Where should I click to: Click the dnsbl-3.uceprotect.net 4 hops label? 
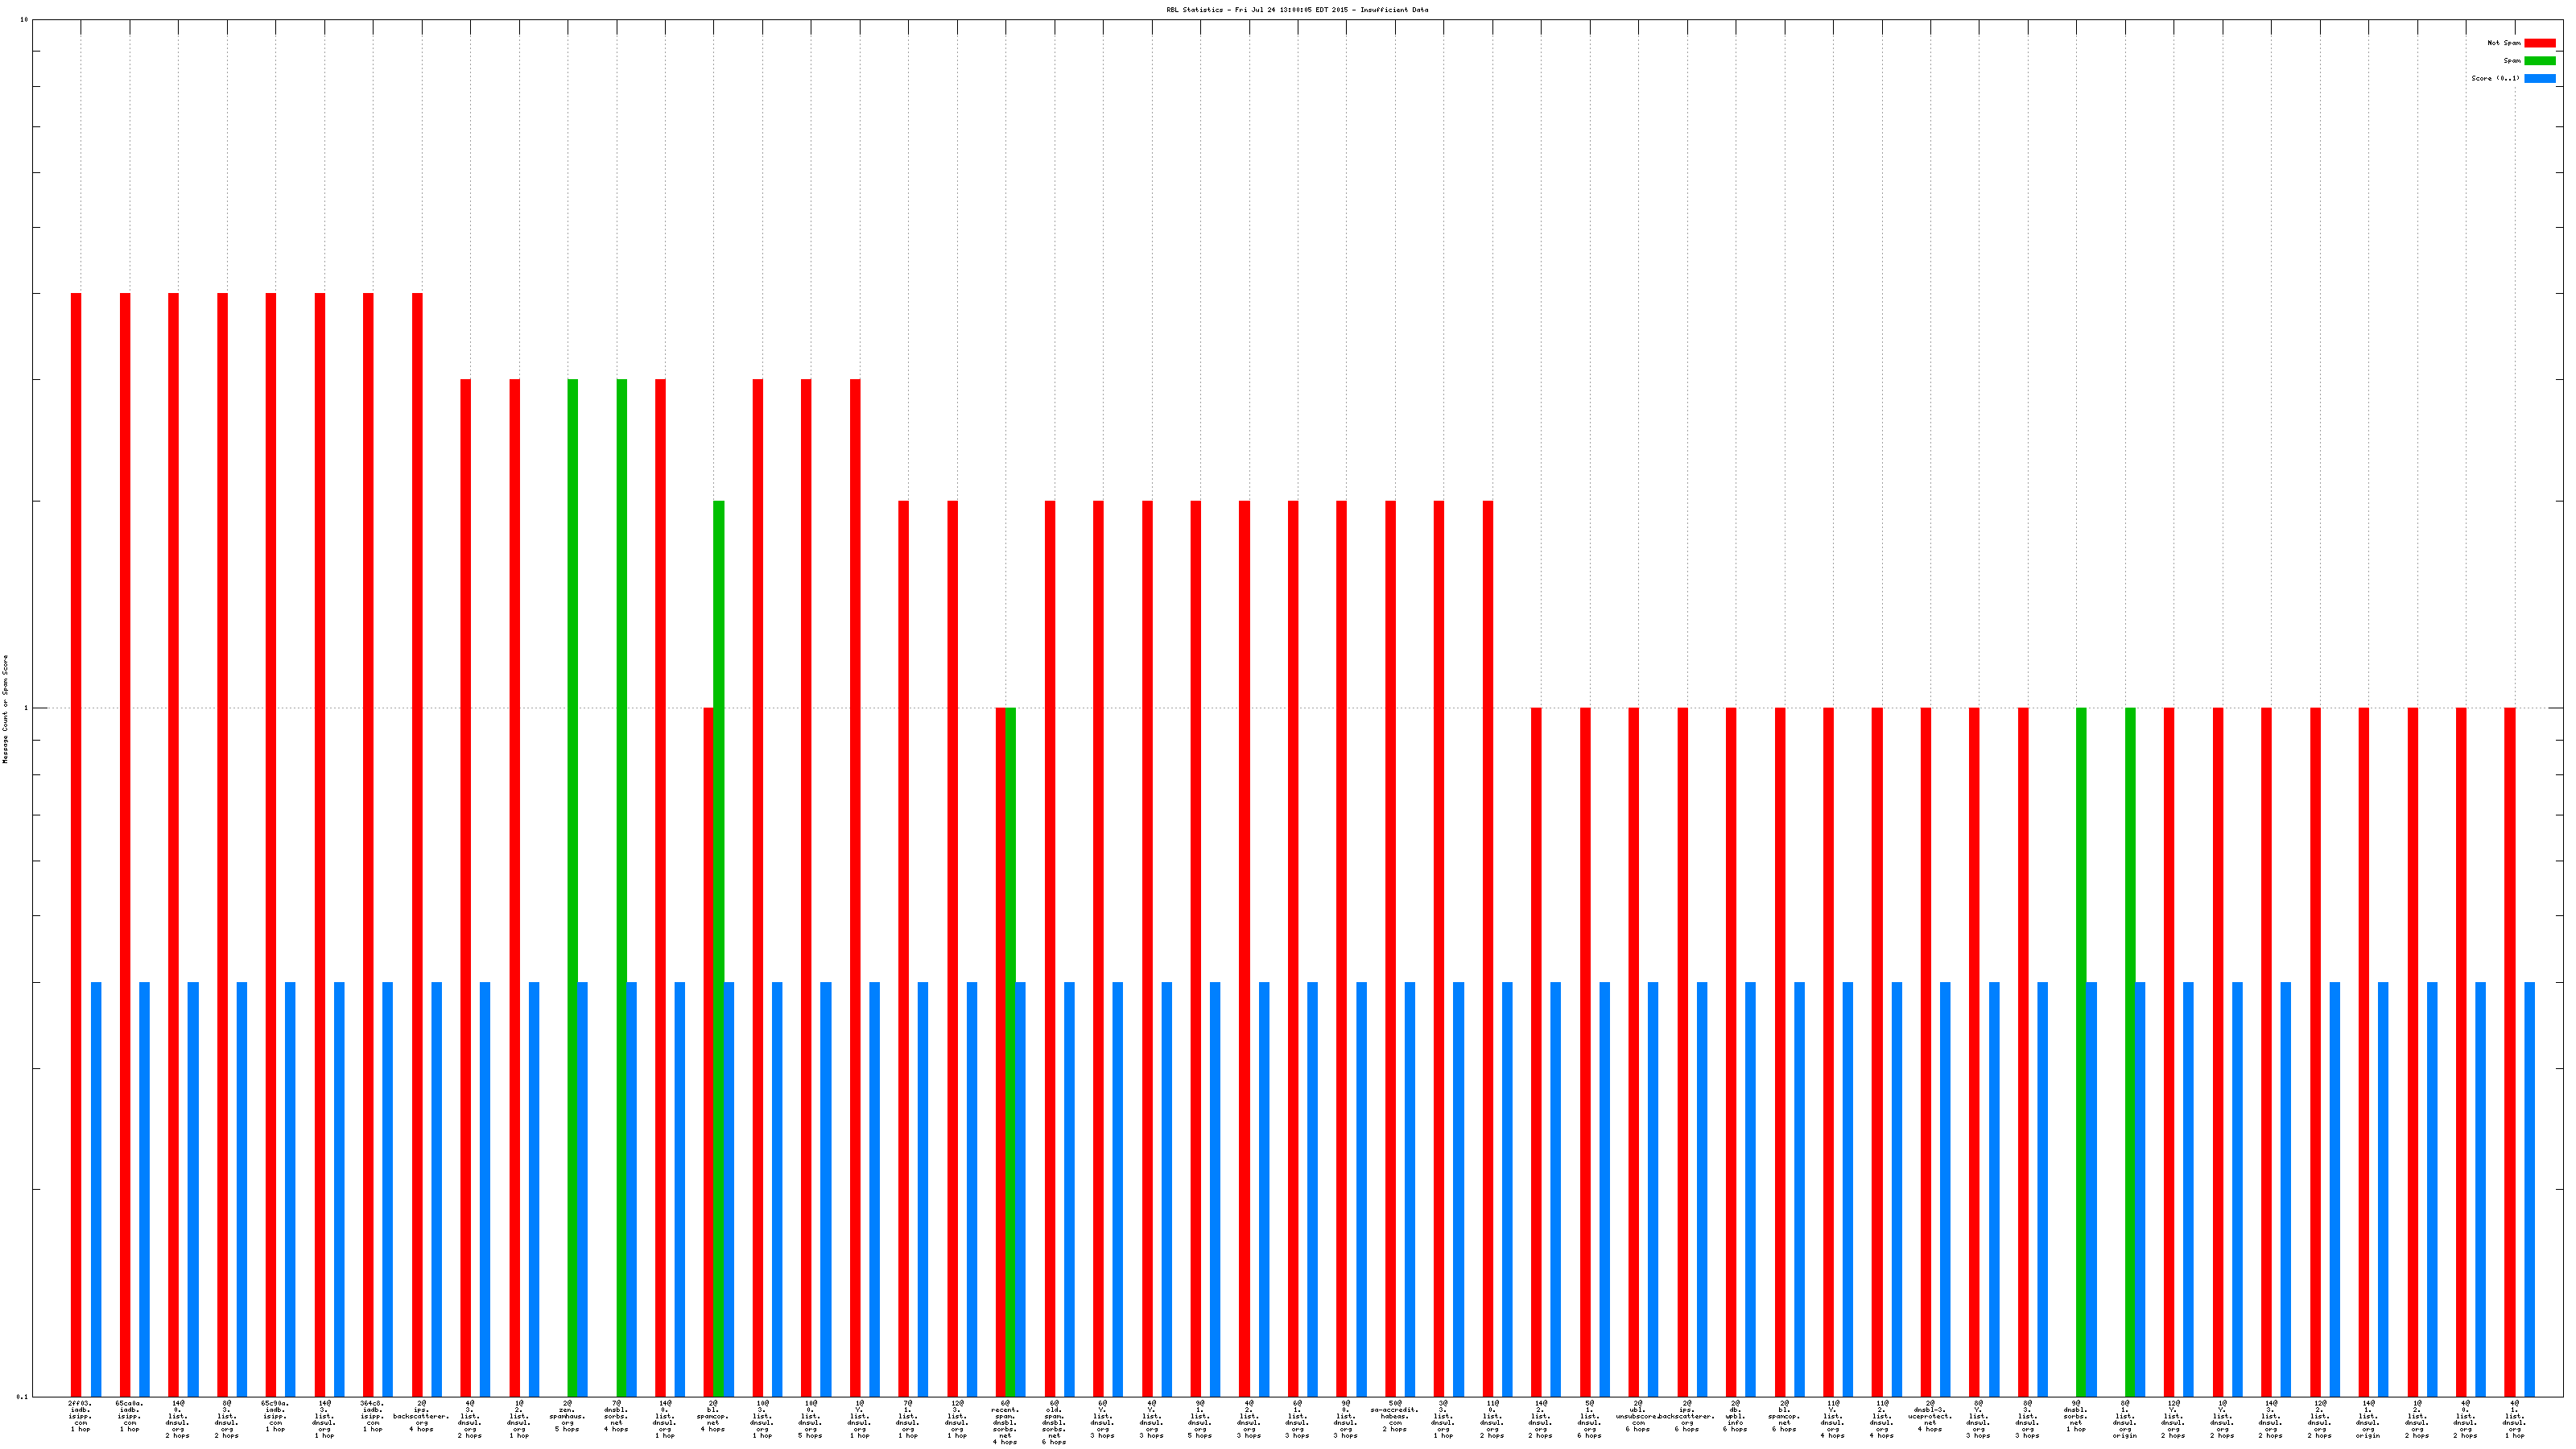1929,1416
